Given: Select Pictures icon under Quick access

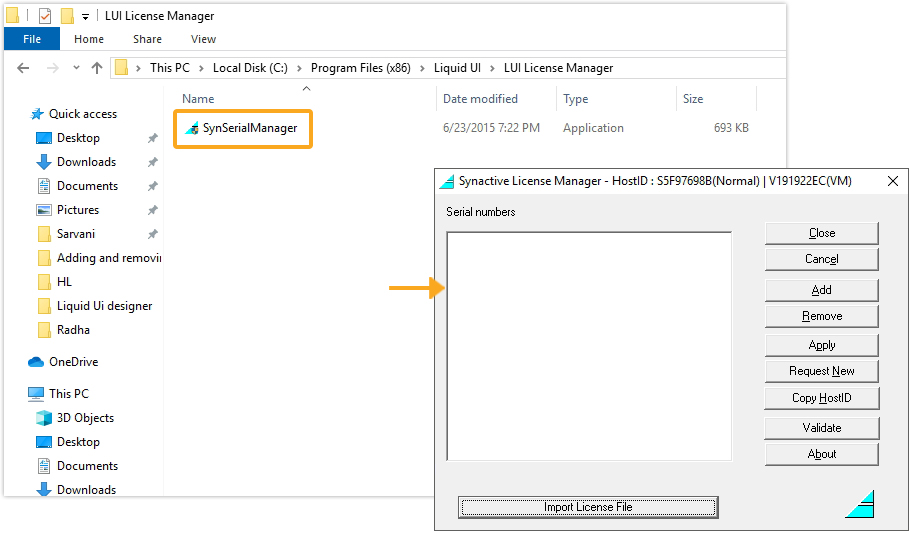Looking at the screenshot, I should pos(44,210).
